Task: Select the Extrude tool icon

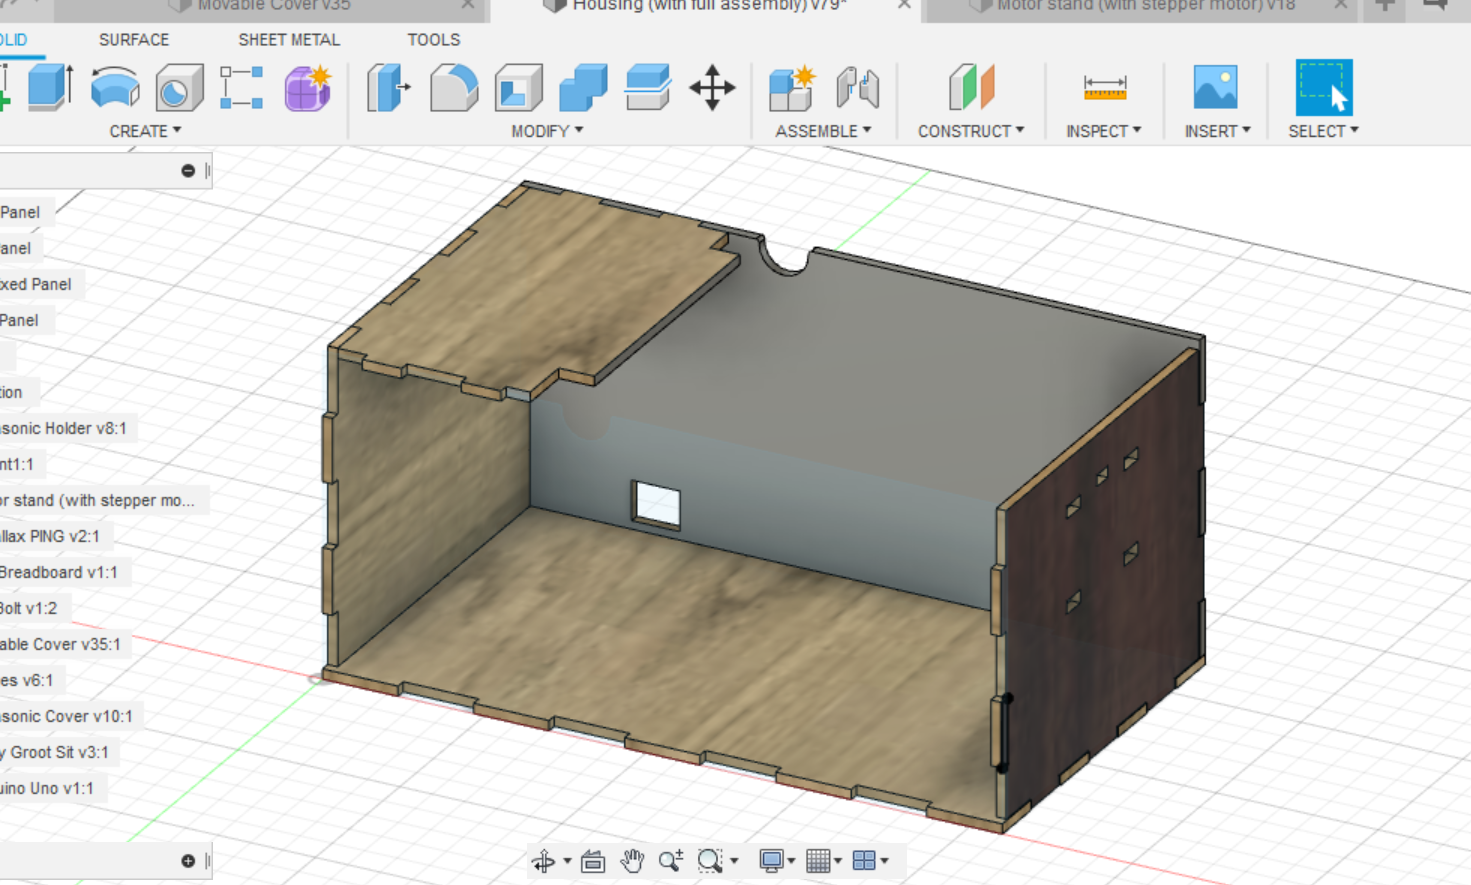Action: 50,87
